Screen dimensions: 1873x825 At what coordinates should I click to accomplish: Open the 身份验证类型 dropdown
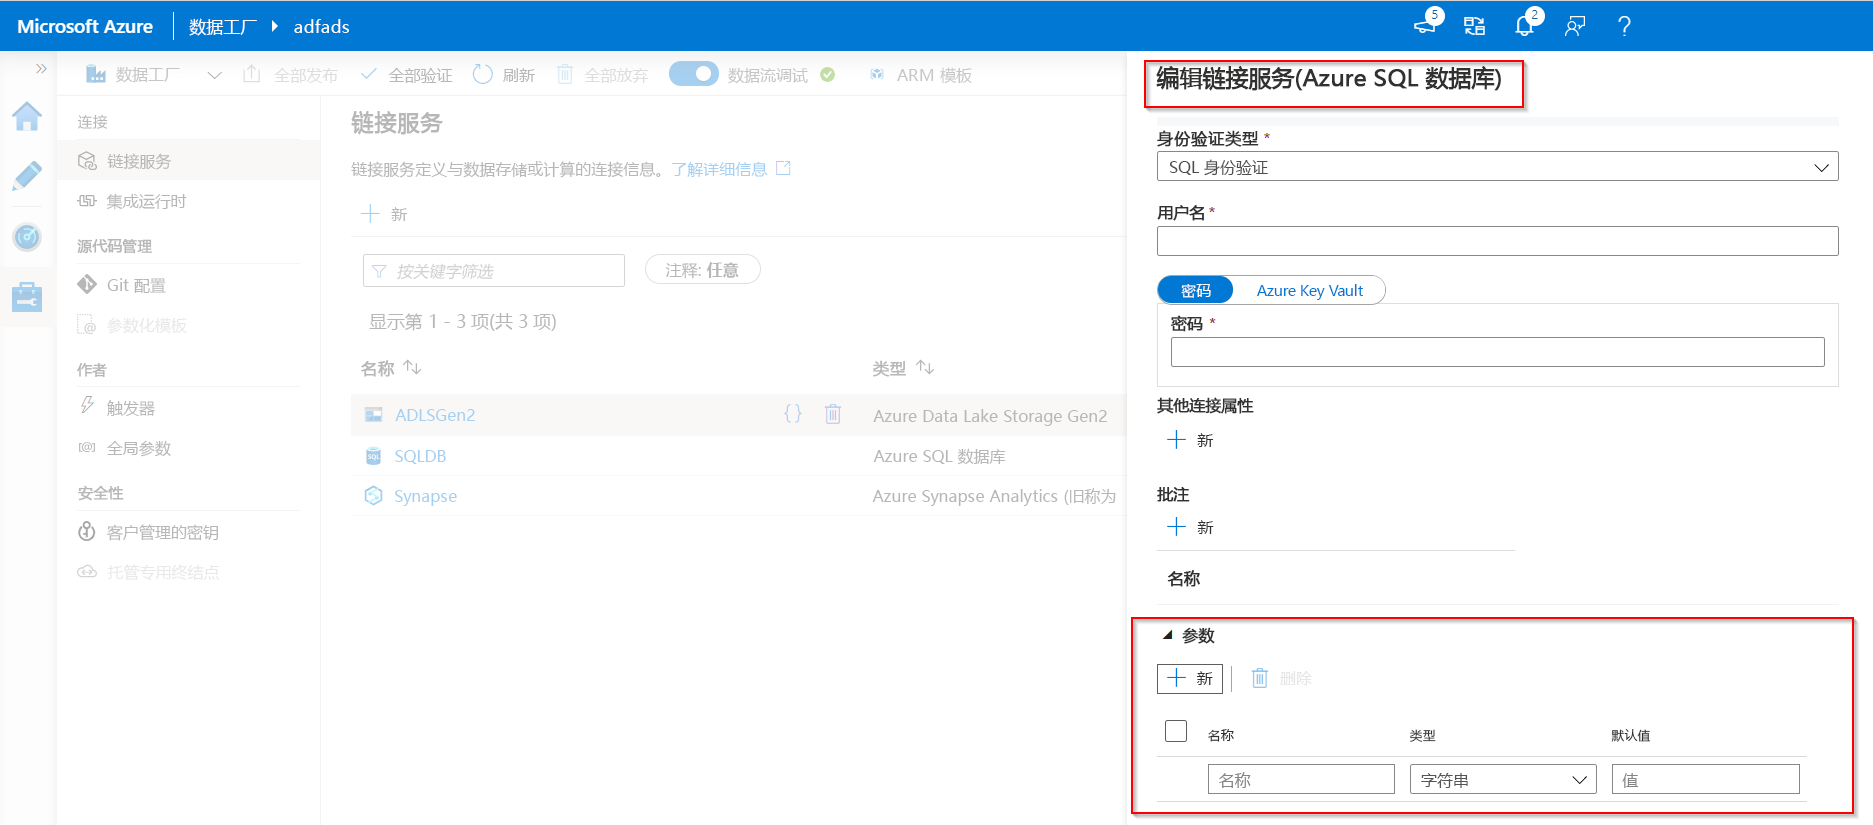click(x=1497, y=167)
